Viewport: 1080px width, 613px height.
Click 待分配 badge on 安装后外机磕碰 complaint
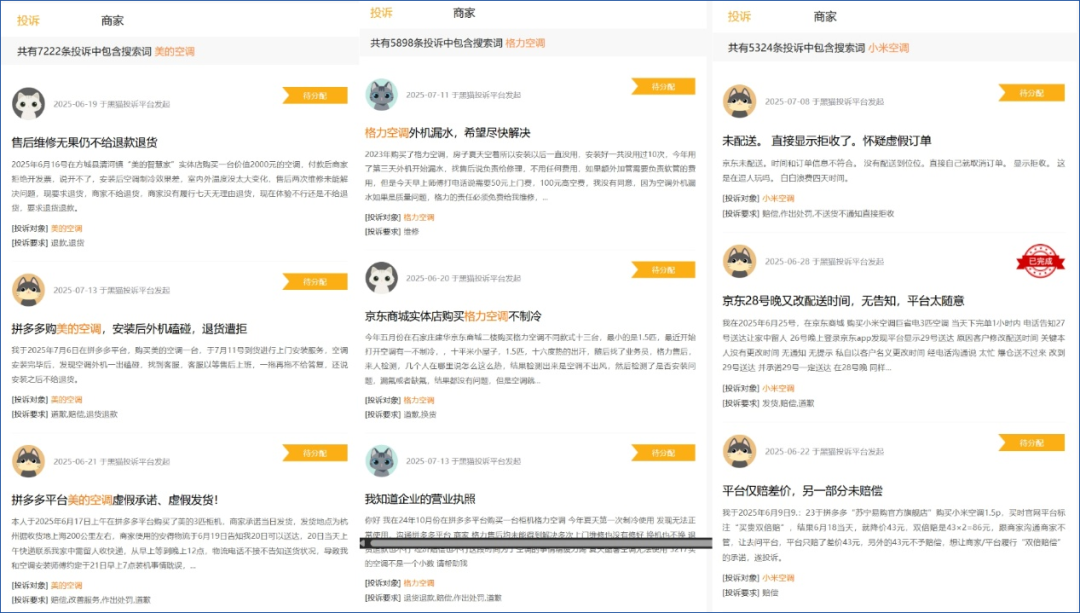[315, 282]
